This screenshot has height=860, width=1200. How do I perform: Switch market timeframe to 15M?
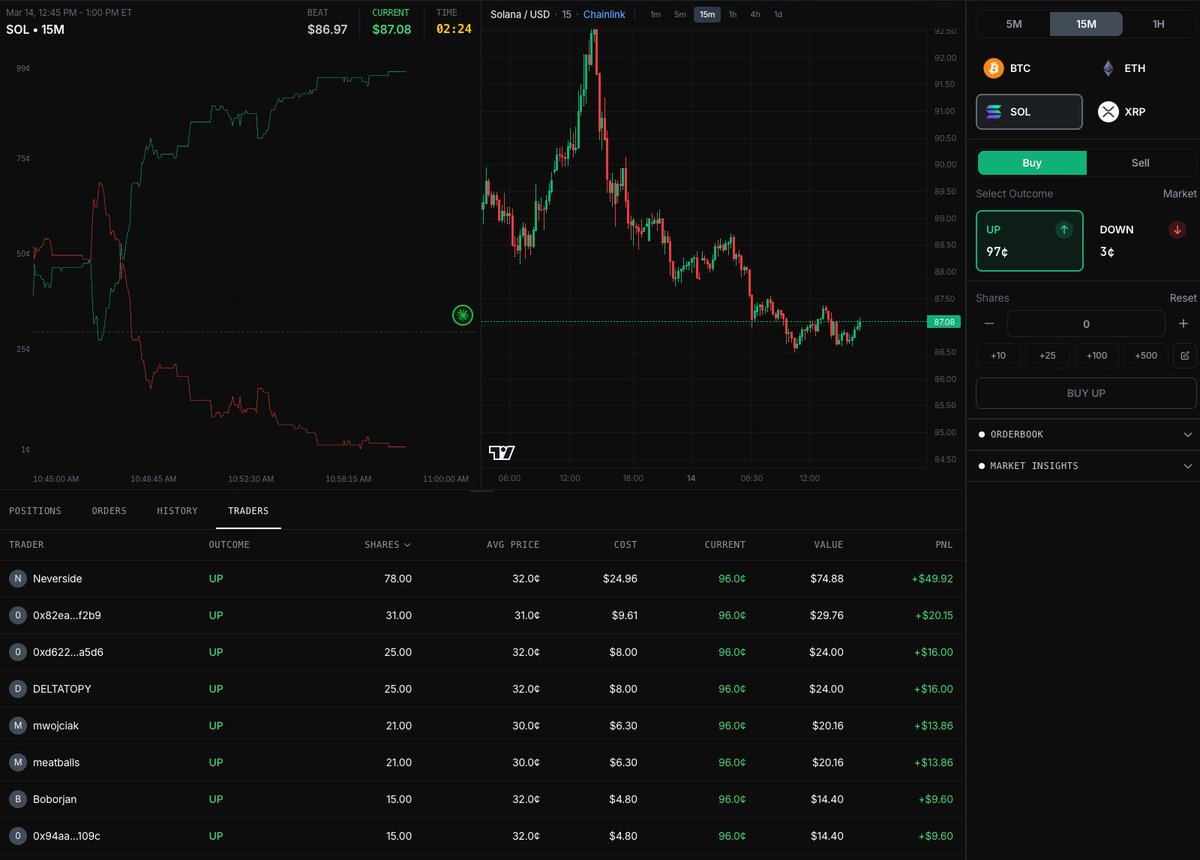1086,24
